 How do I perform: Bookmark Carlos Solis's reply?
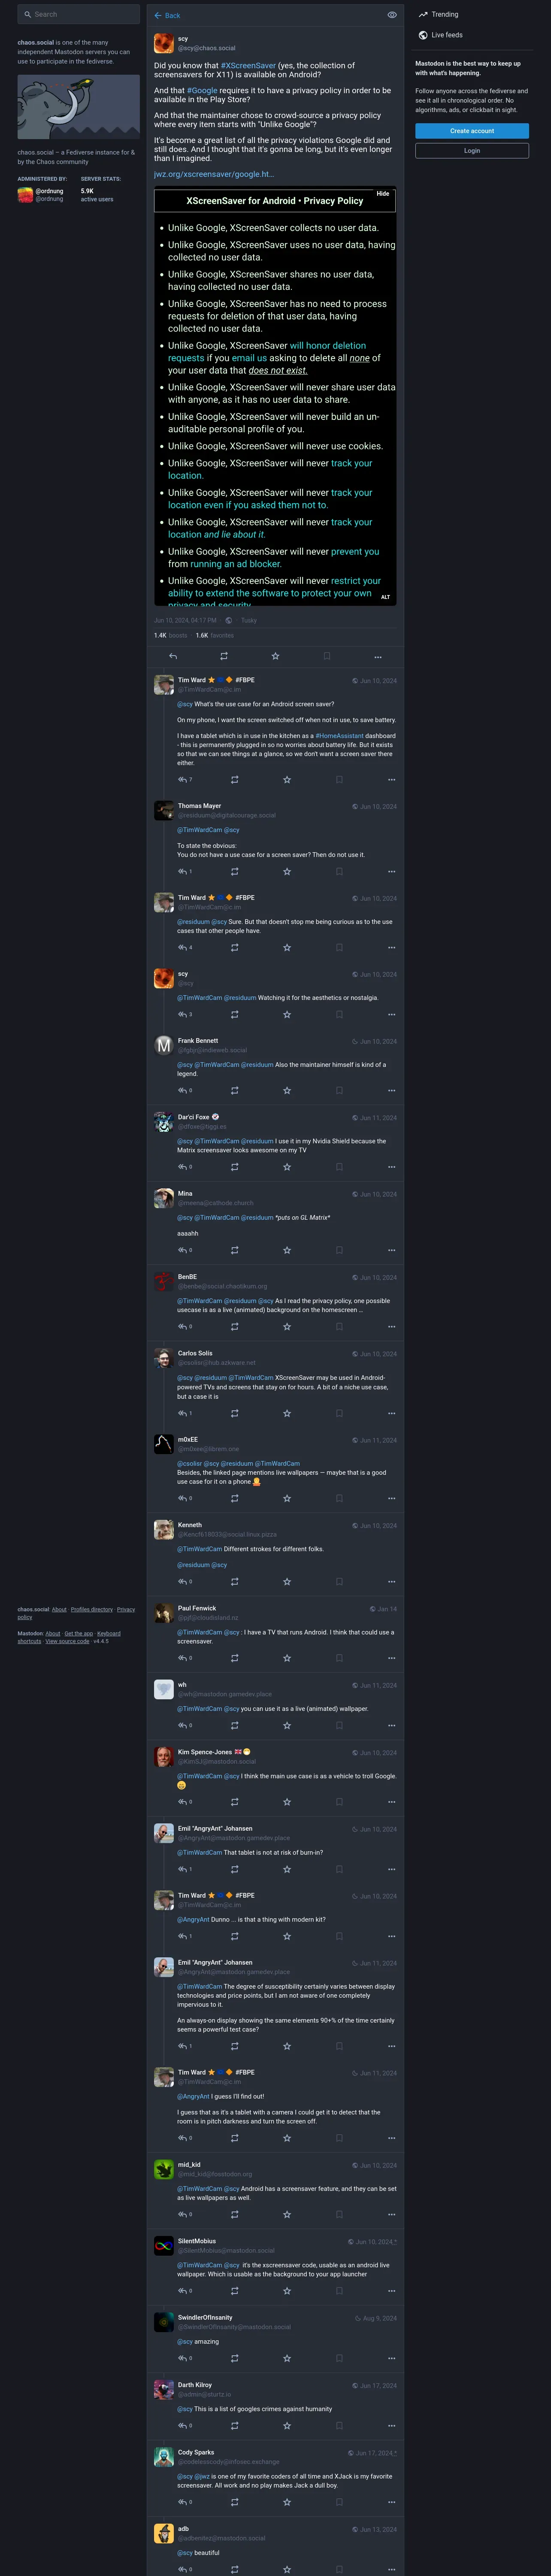pyautogui.click(x=339, y=1413)
